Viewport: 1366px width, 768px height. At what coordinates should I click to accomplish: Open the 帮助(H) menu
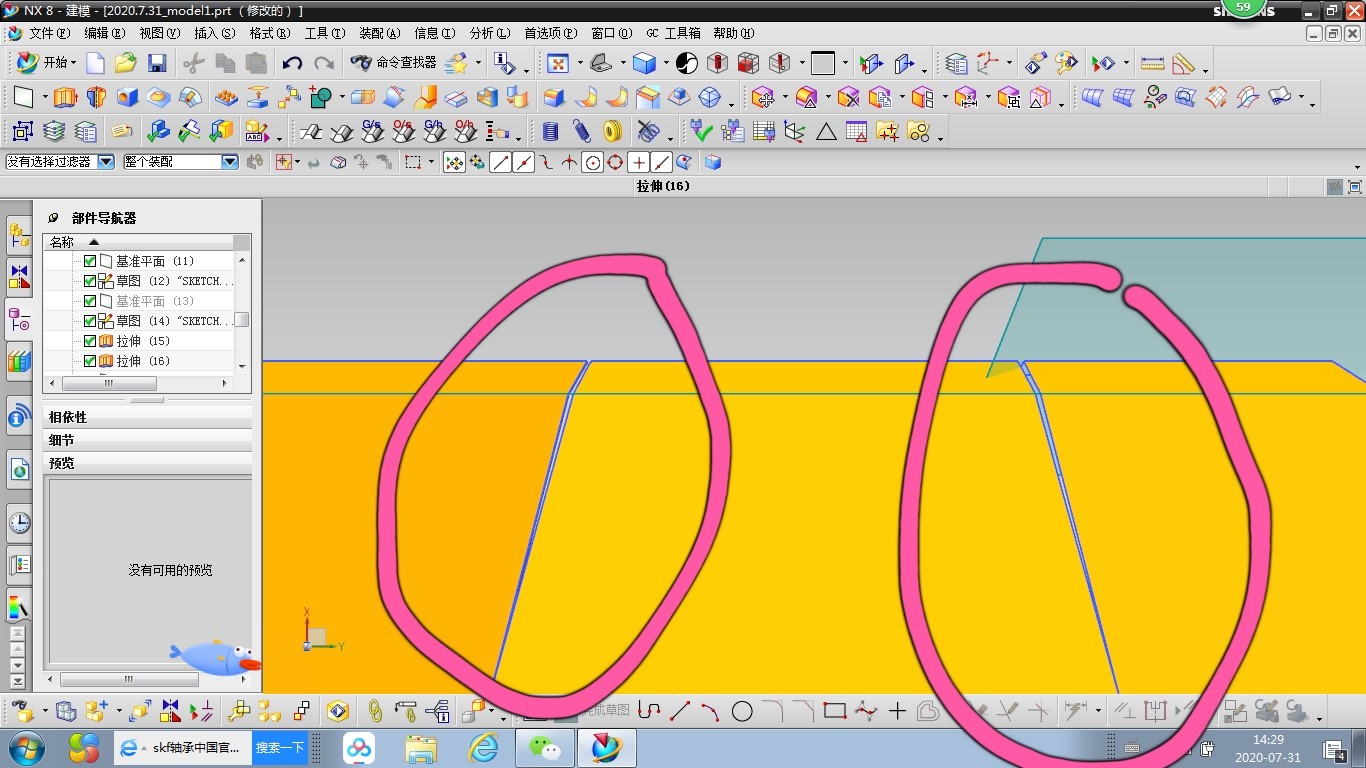[733, 33]
